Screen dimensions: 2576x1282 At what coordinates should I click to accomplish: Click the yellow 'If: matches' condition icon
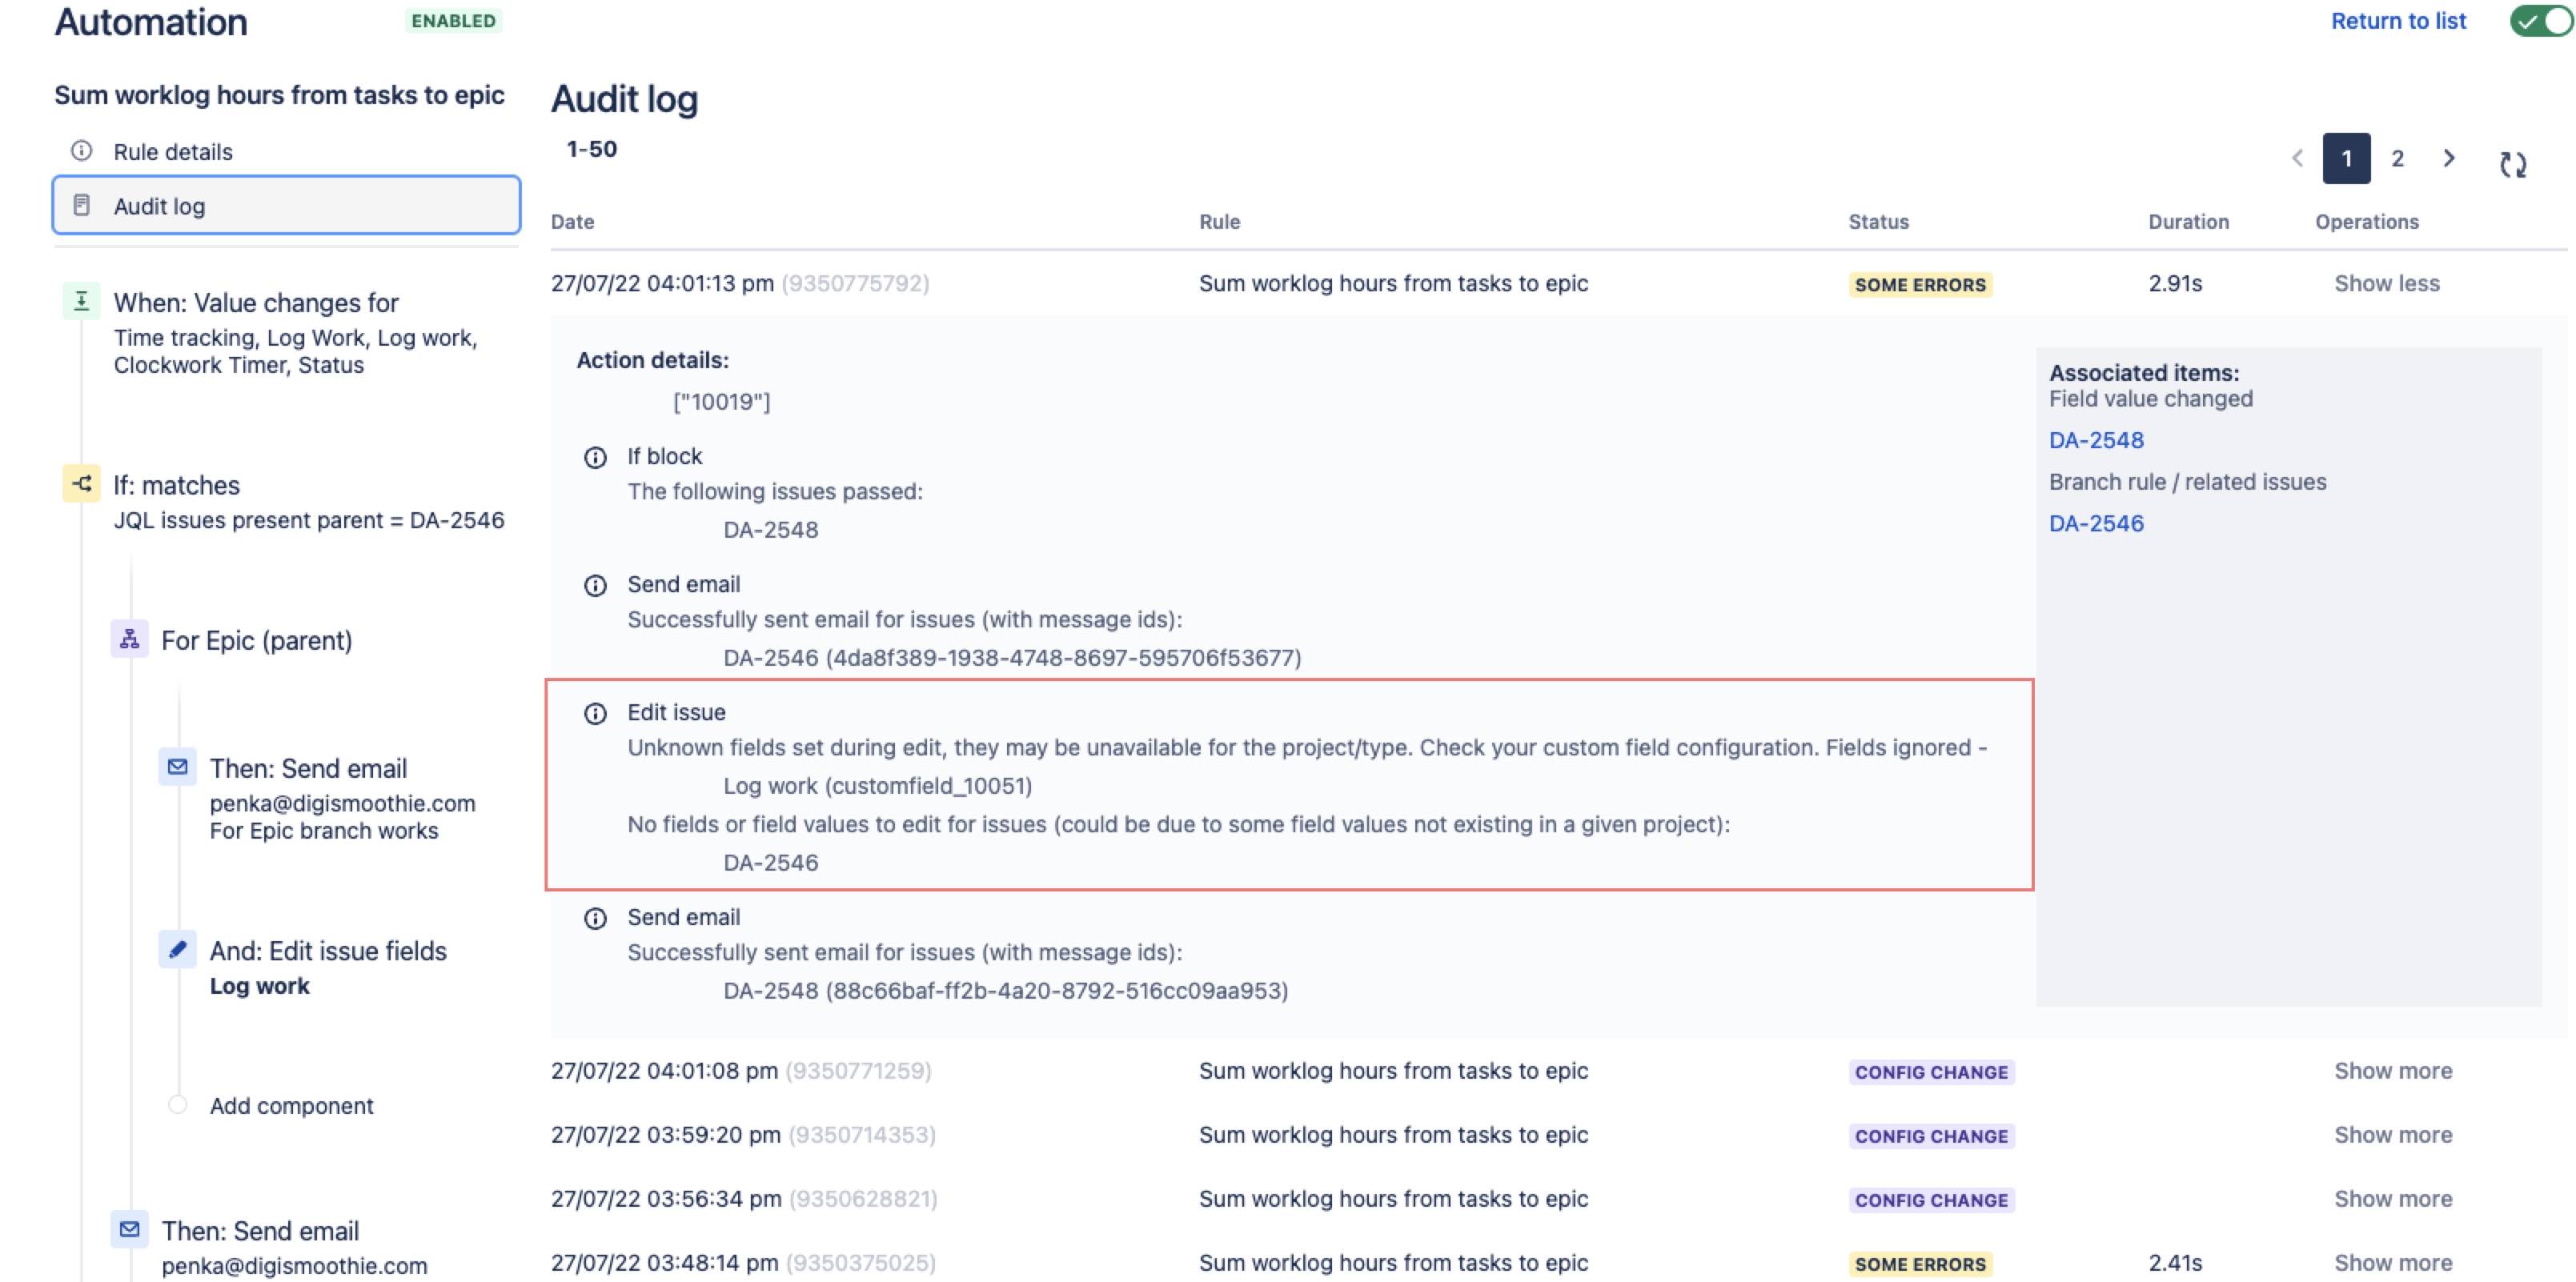click(81, 484)
